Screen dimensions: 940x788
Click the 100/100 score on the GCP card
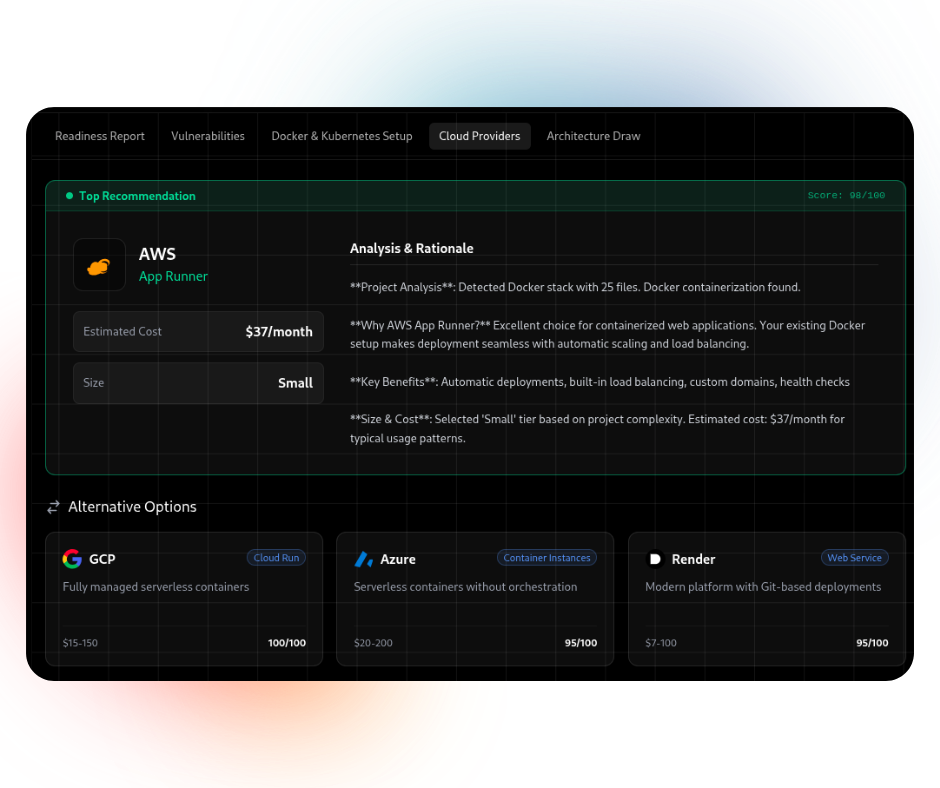pos(287,643)
